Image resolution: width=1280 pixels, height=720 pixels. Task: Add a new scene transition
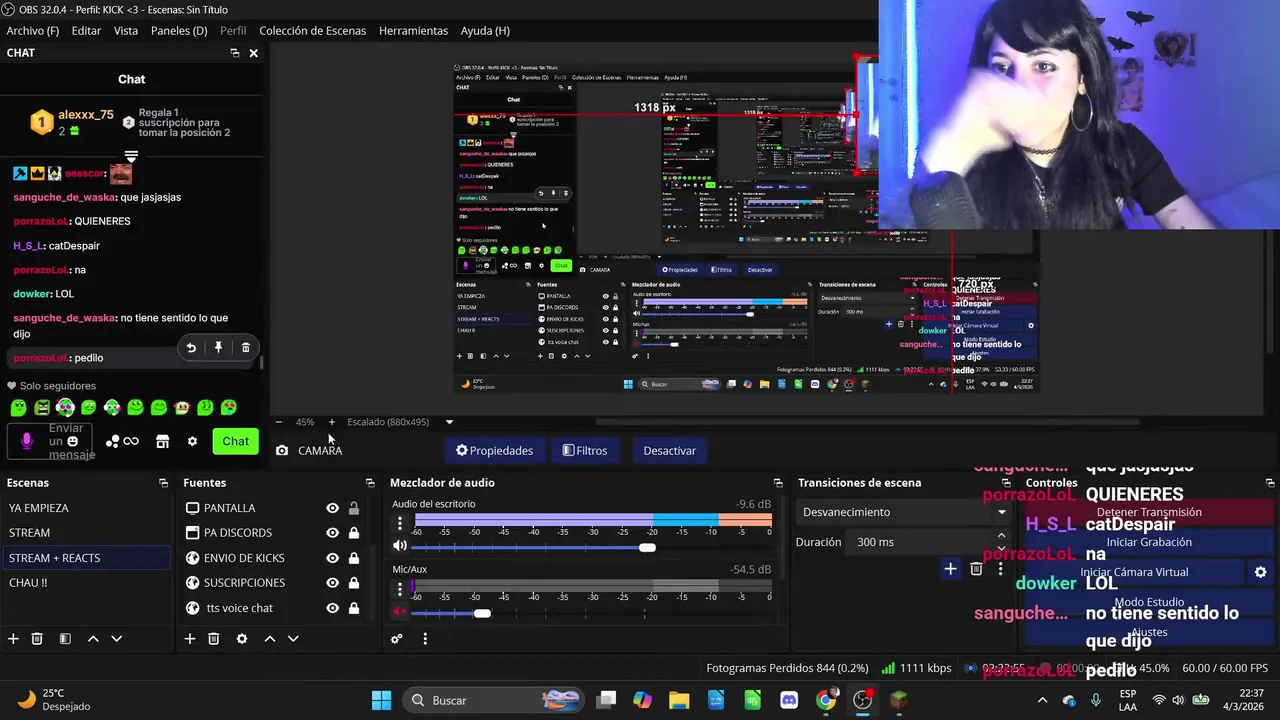click(x=950, y=569)
